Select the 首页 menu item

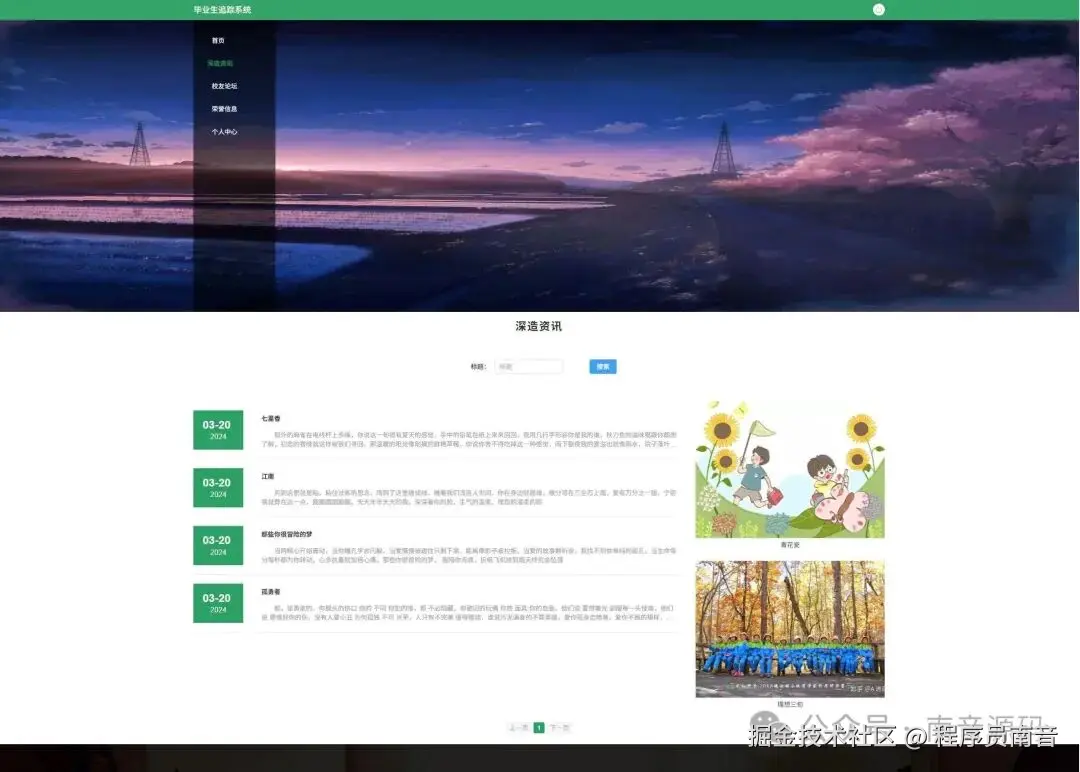point(216,40)
